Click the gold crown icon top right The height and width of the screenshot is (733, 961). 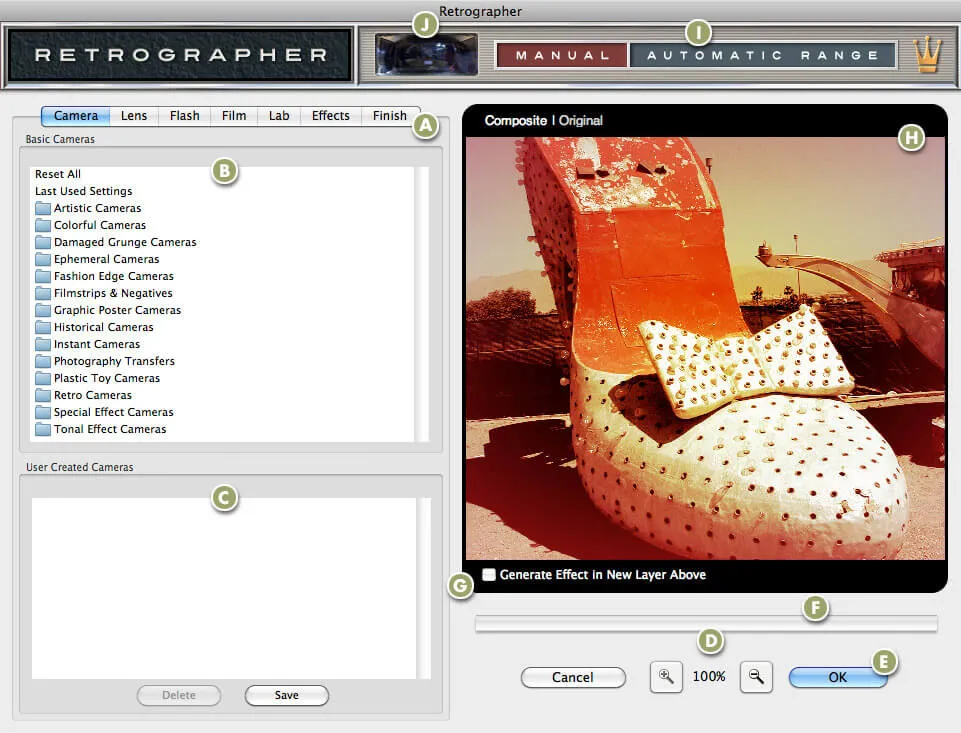pyautogui.click(x=925, y=57)
